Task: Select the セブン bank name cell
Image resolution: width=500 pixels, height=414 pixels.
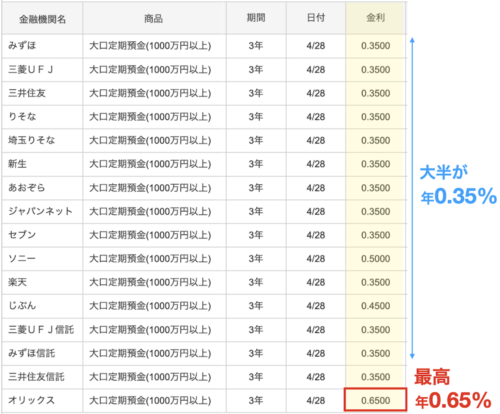Action: 42,235
